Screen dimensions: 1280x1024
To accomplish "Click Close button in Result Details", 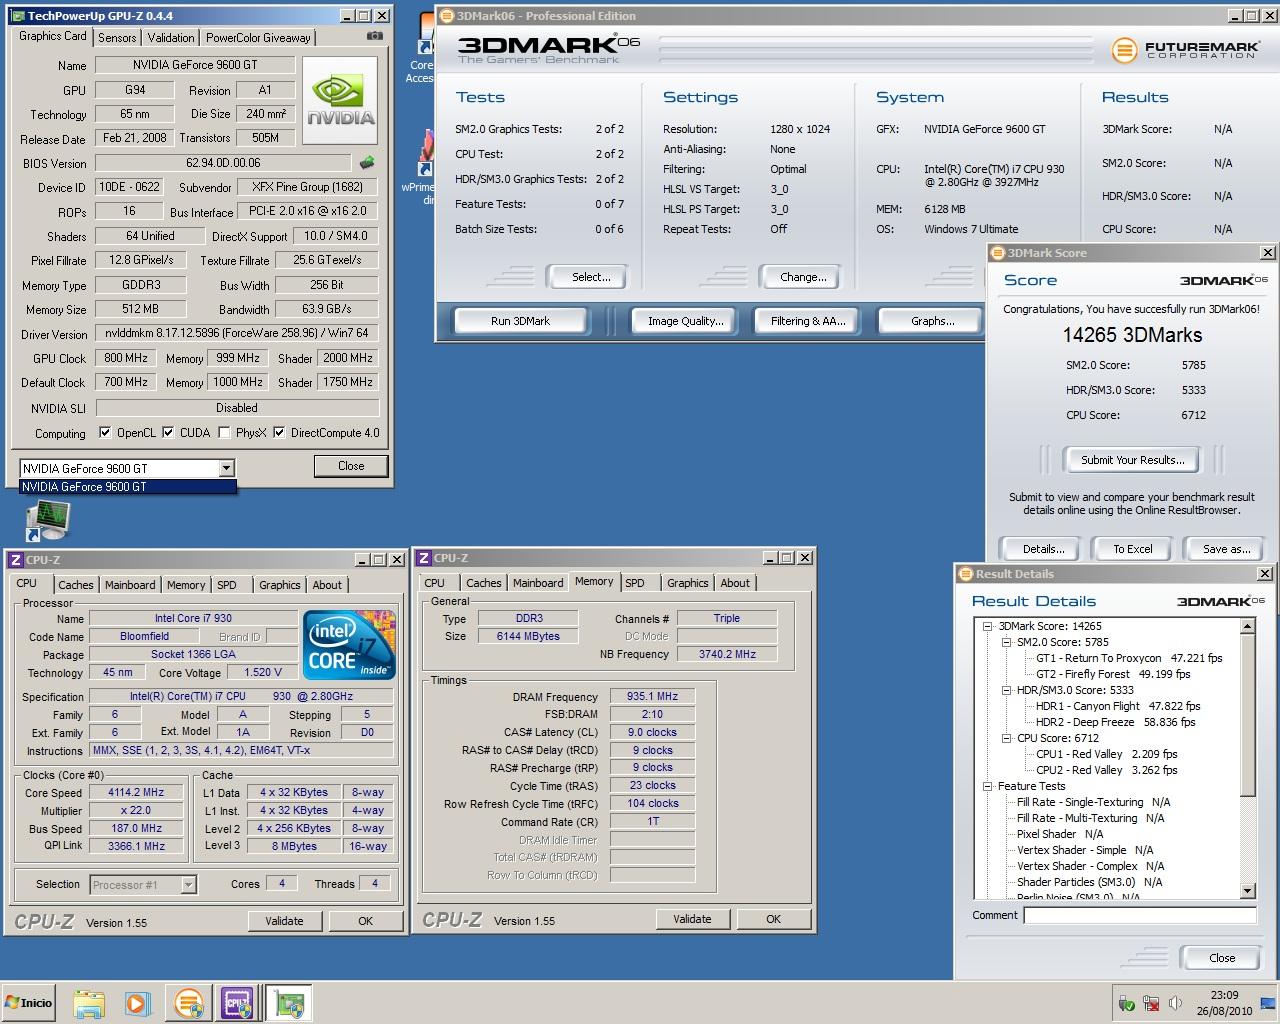I will coord(1222,958).
